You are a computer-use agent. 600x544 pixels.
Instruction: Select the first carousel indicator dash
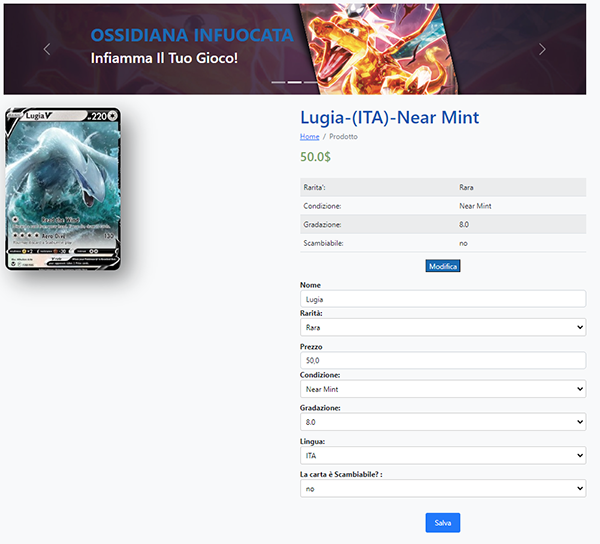pos(278,82)
